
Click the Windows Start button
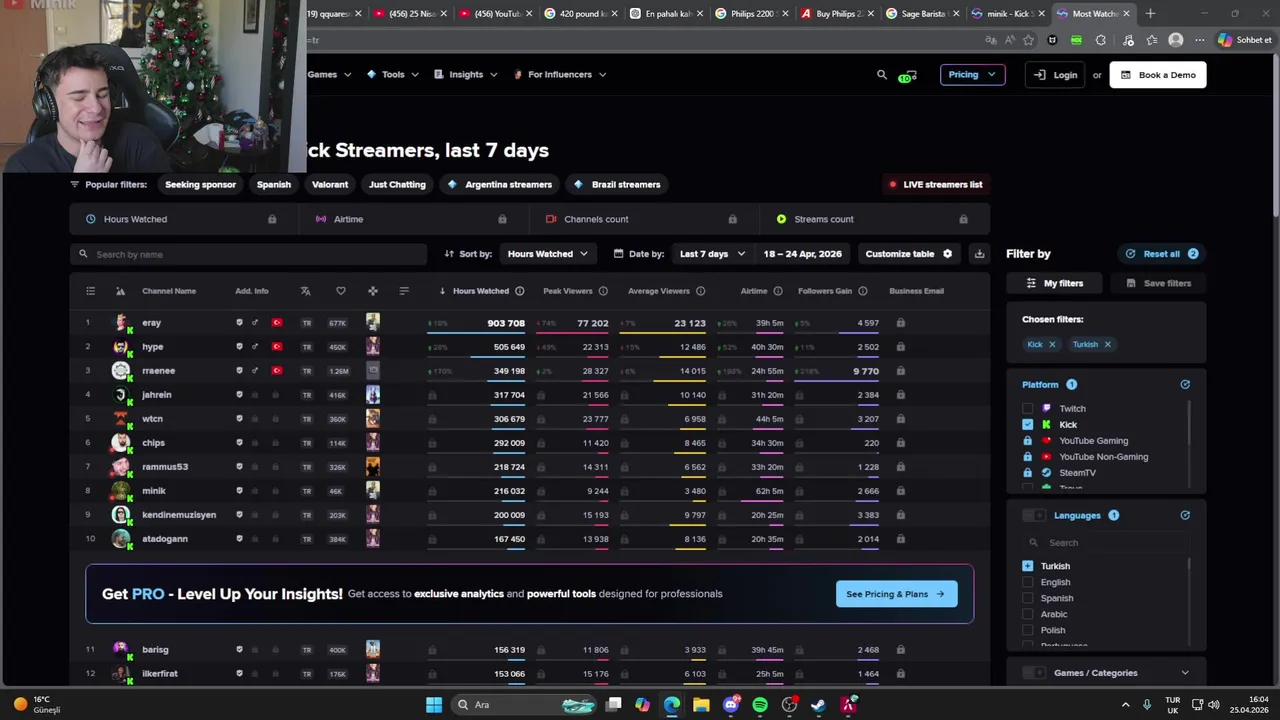click(x=434, y=705)
